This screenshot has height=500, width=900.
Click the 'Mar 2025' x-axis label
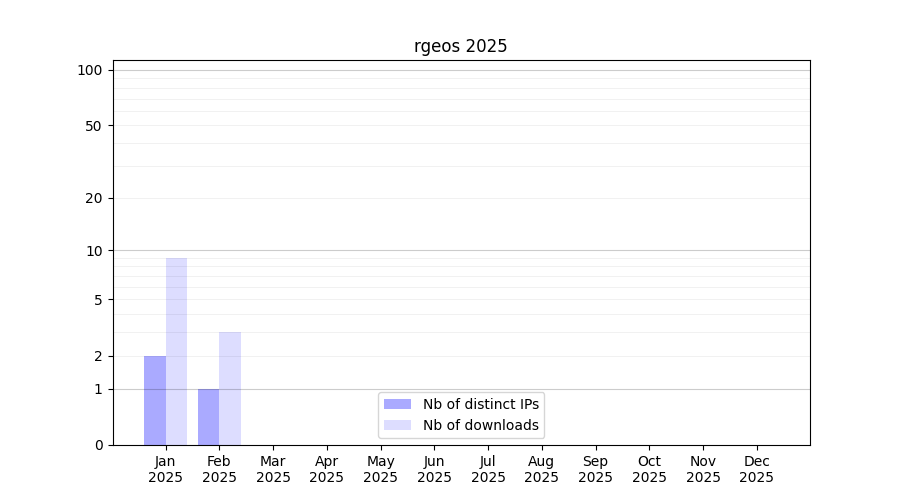click(x=273, y=469)
